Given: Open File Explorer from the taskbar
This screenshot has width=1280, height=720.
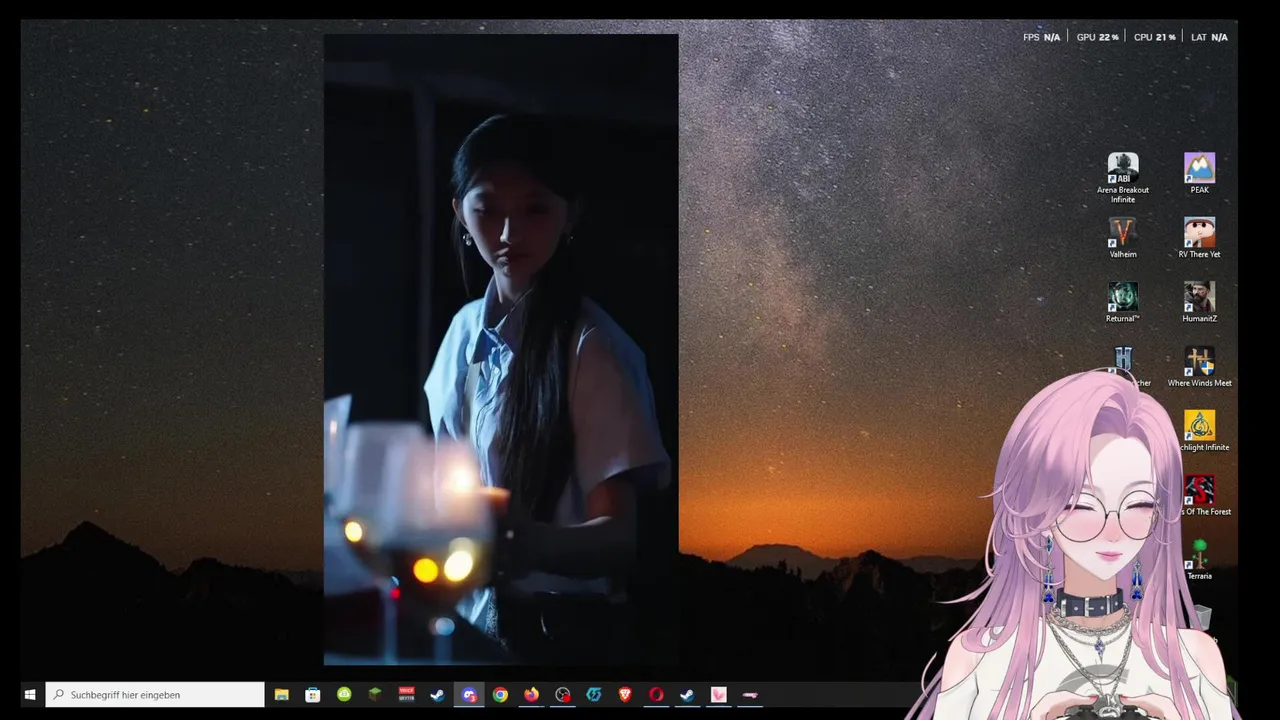Looking at the screenshot, I should (x=282, y=694).
